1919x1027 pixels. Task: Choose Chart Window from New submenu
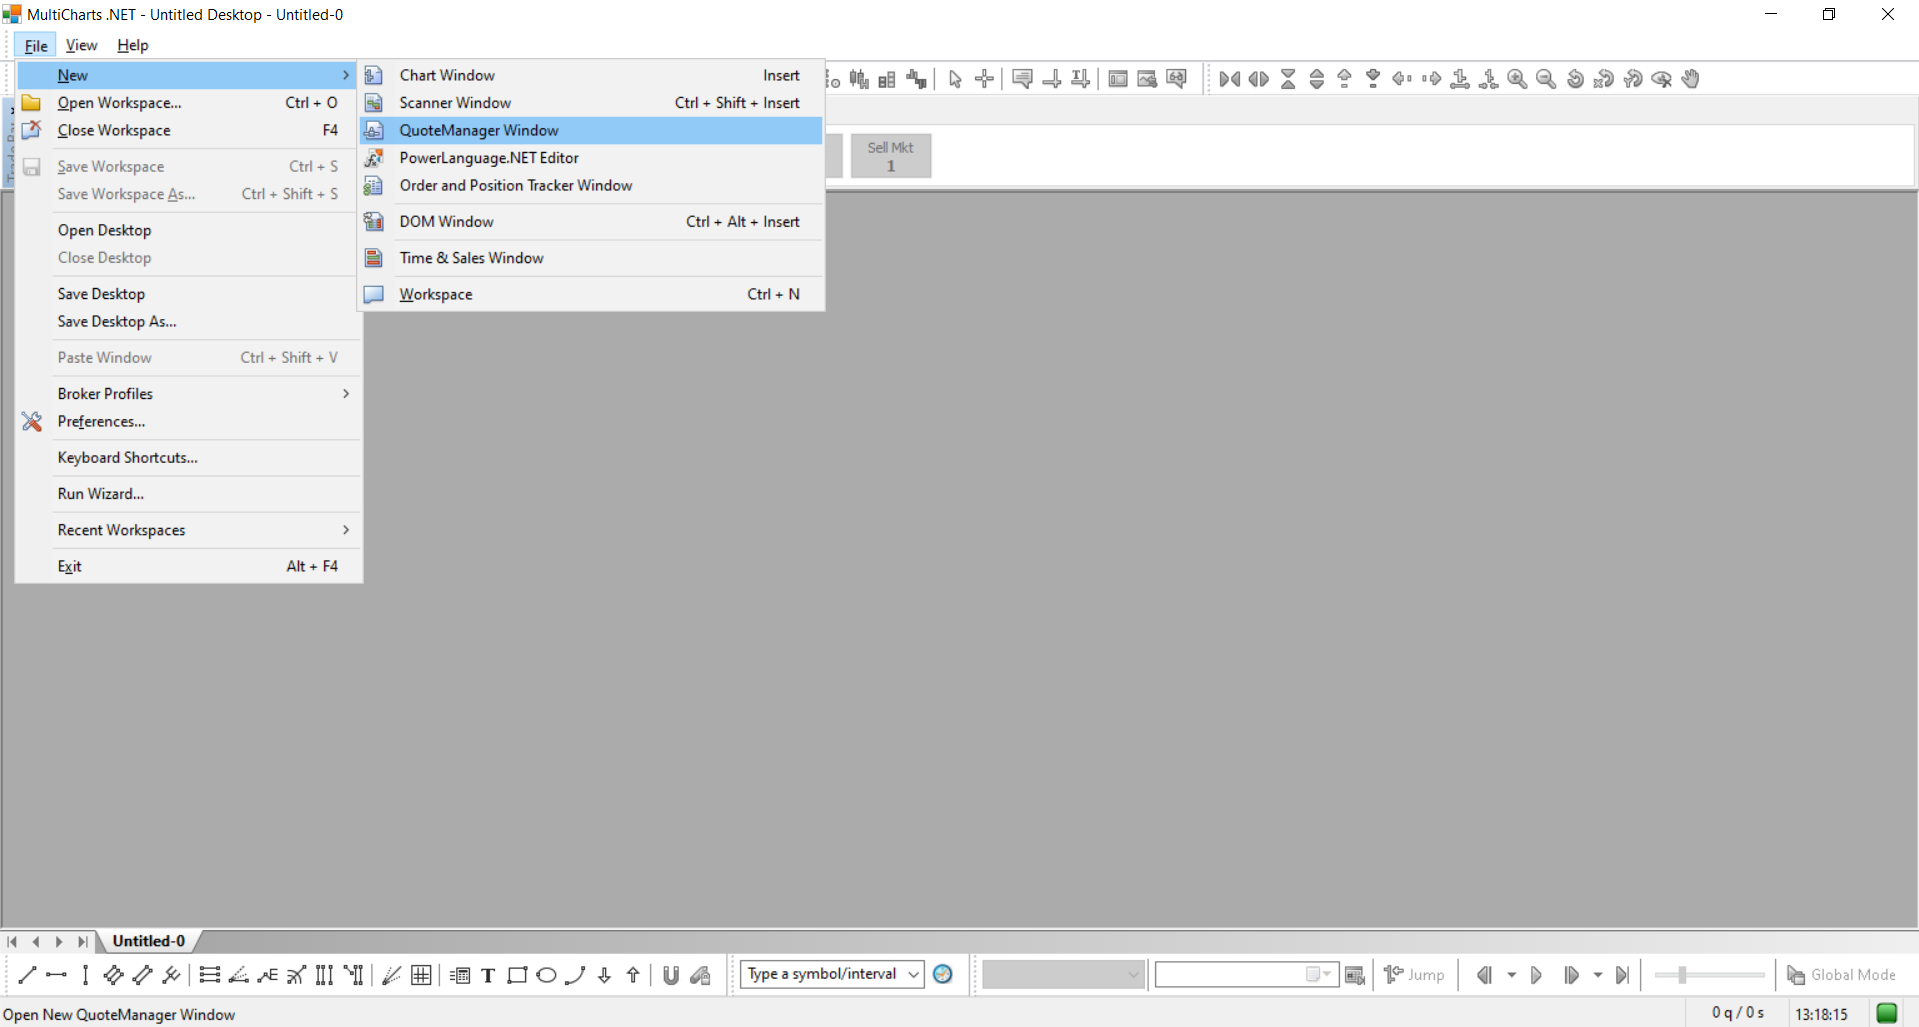click(x=591, y=75)
